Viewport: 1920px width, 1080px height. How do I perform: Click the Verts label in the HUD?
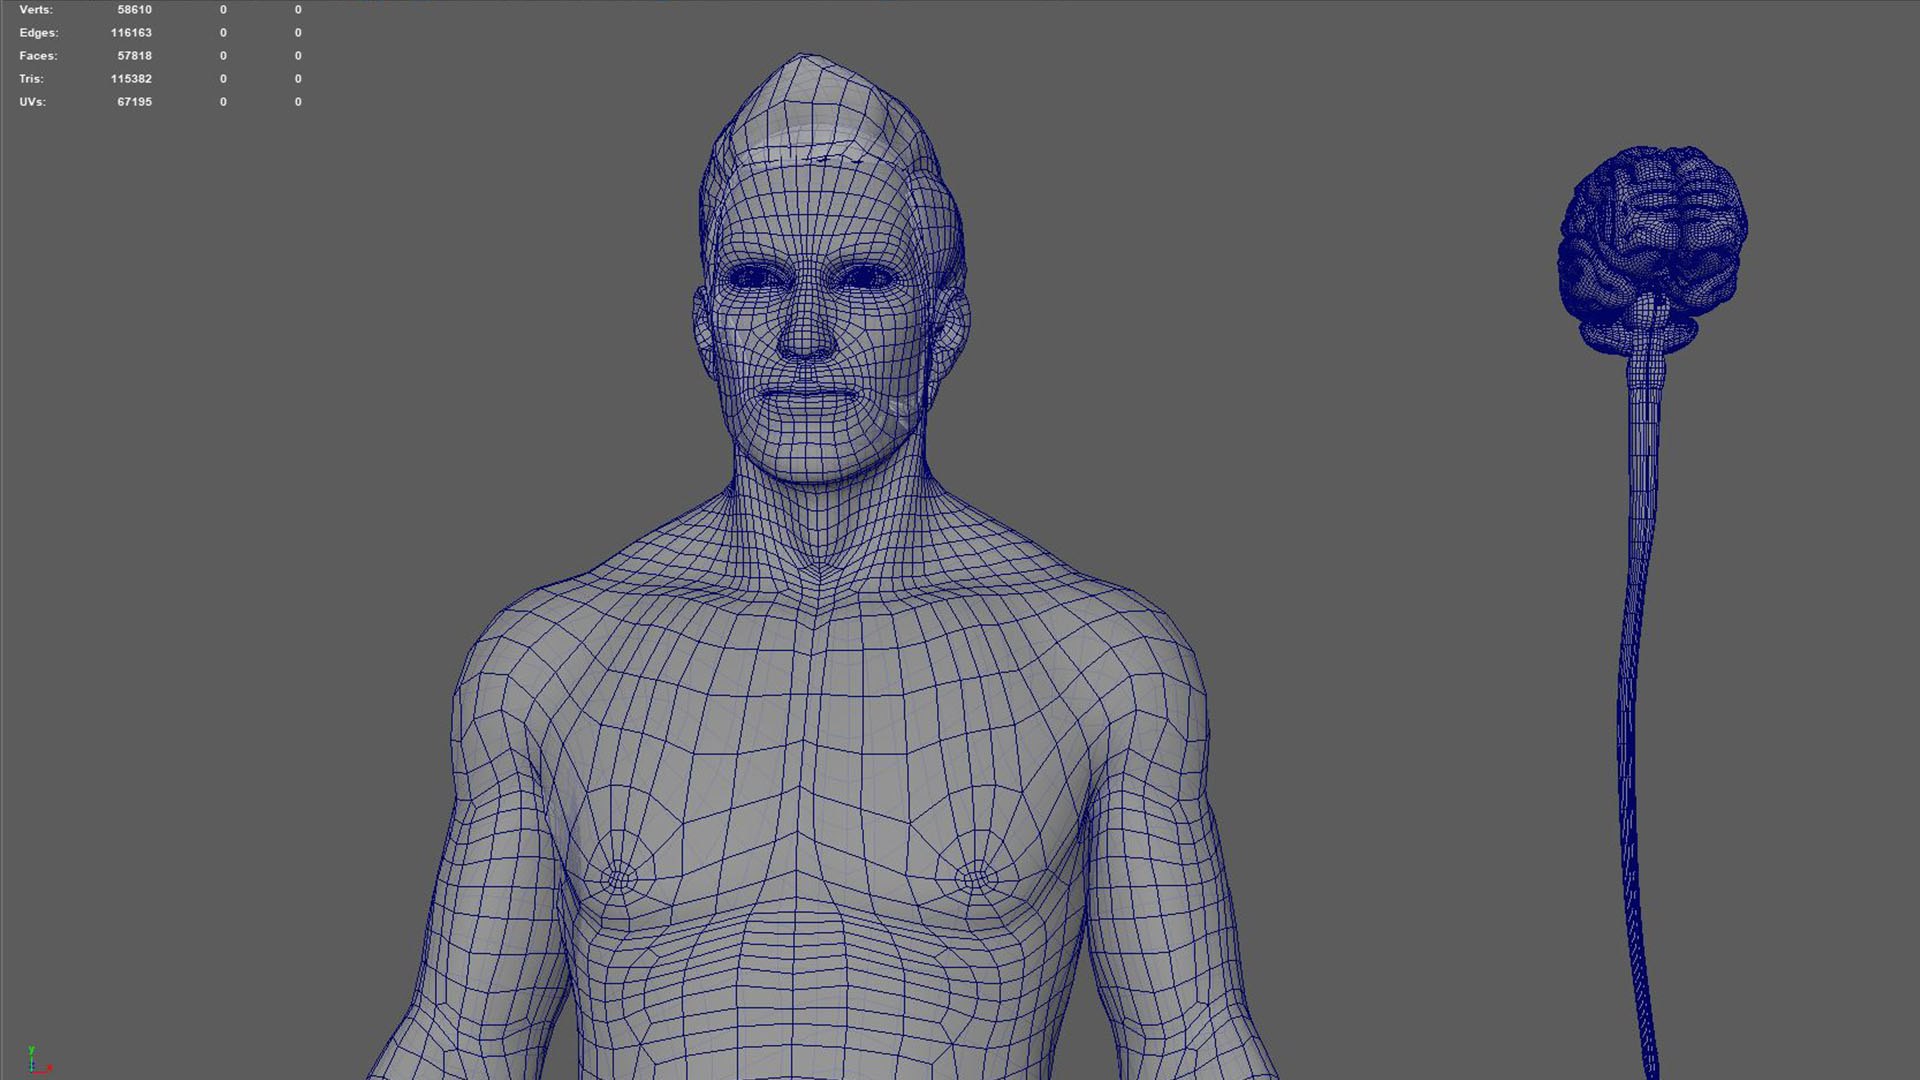click(36, 10)
